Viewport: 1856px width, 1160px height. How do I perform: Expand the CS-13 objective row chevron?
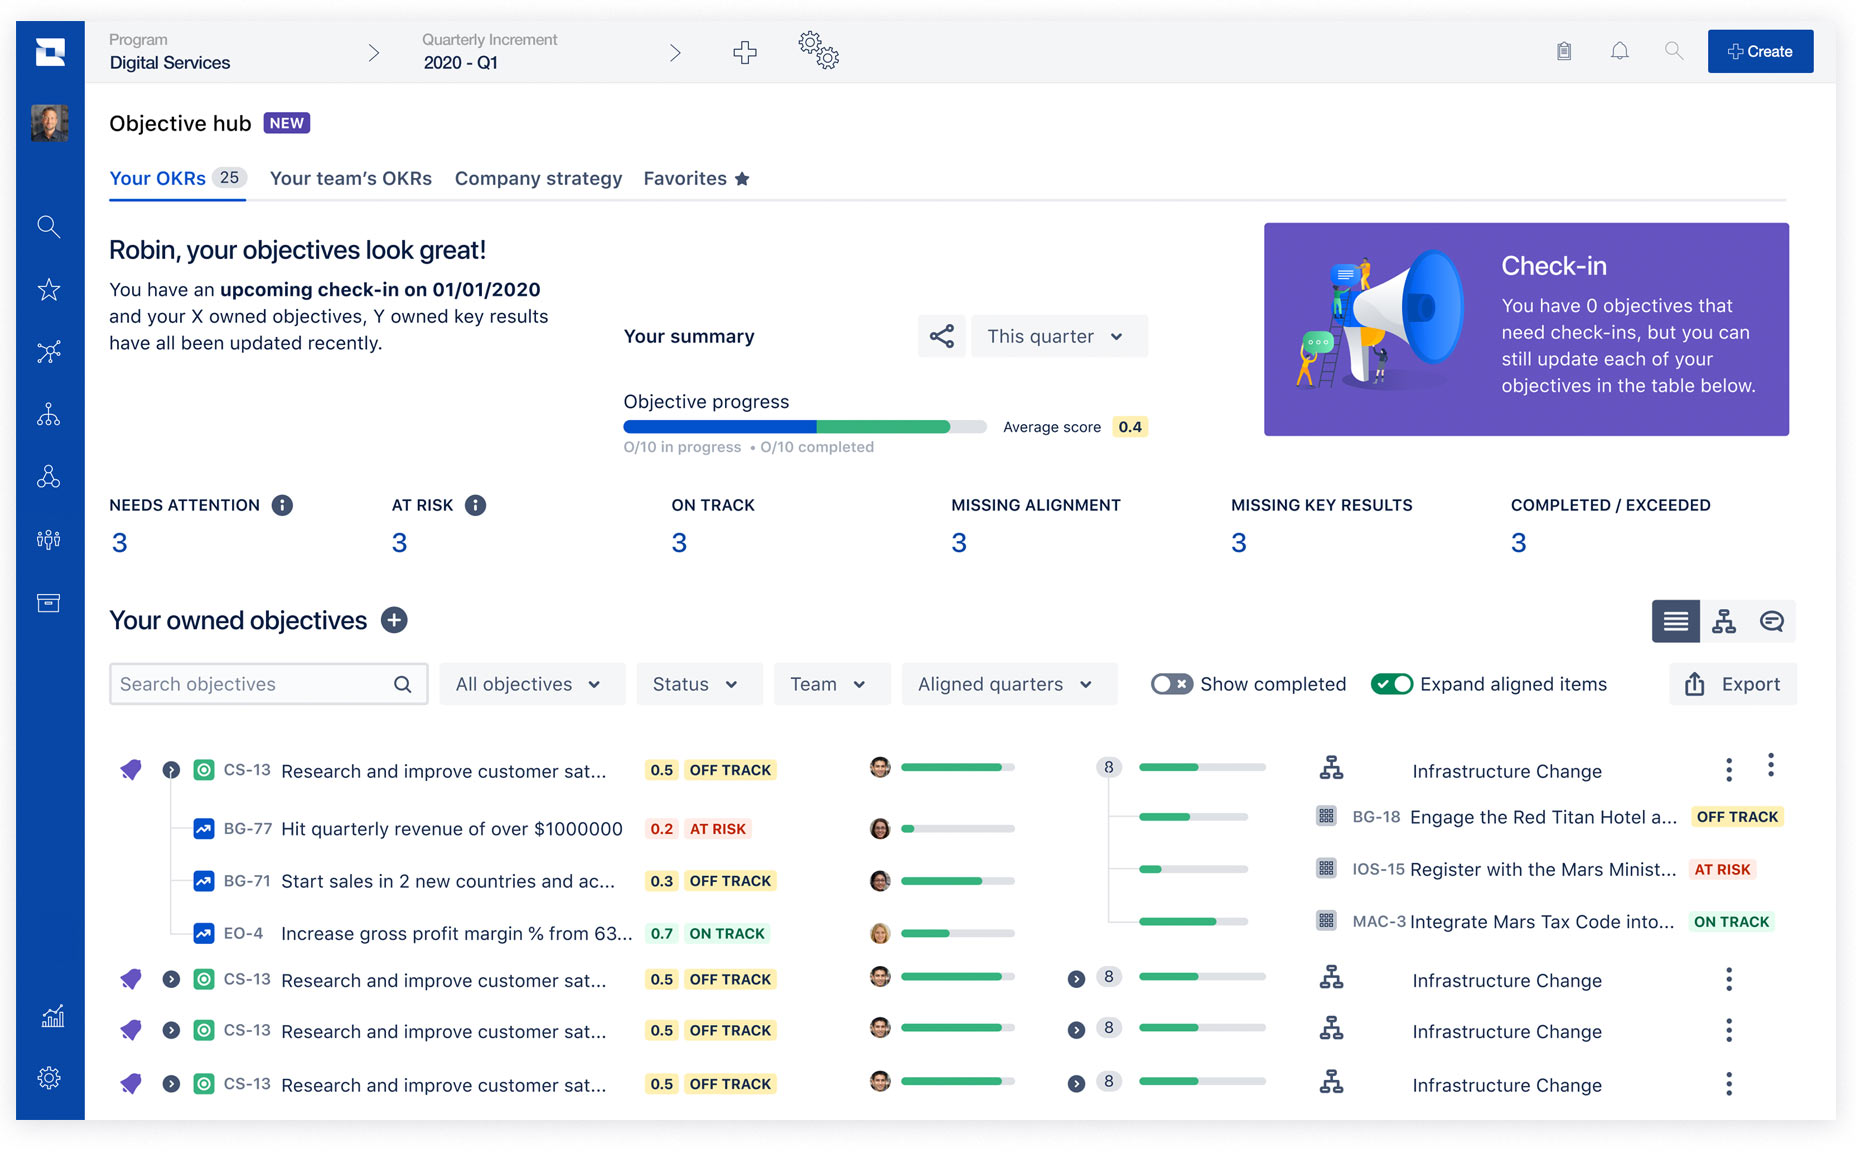coord(171,770)
